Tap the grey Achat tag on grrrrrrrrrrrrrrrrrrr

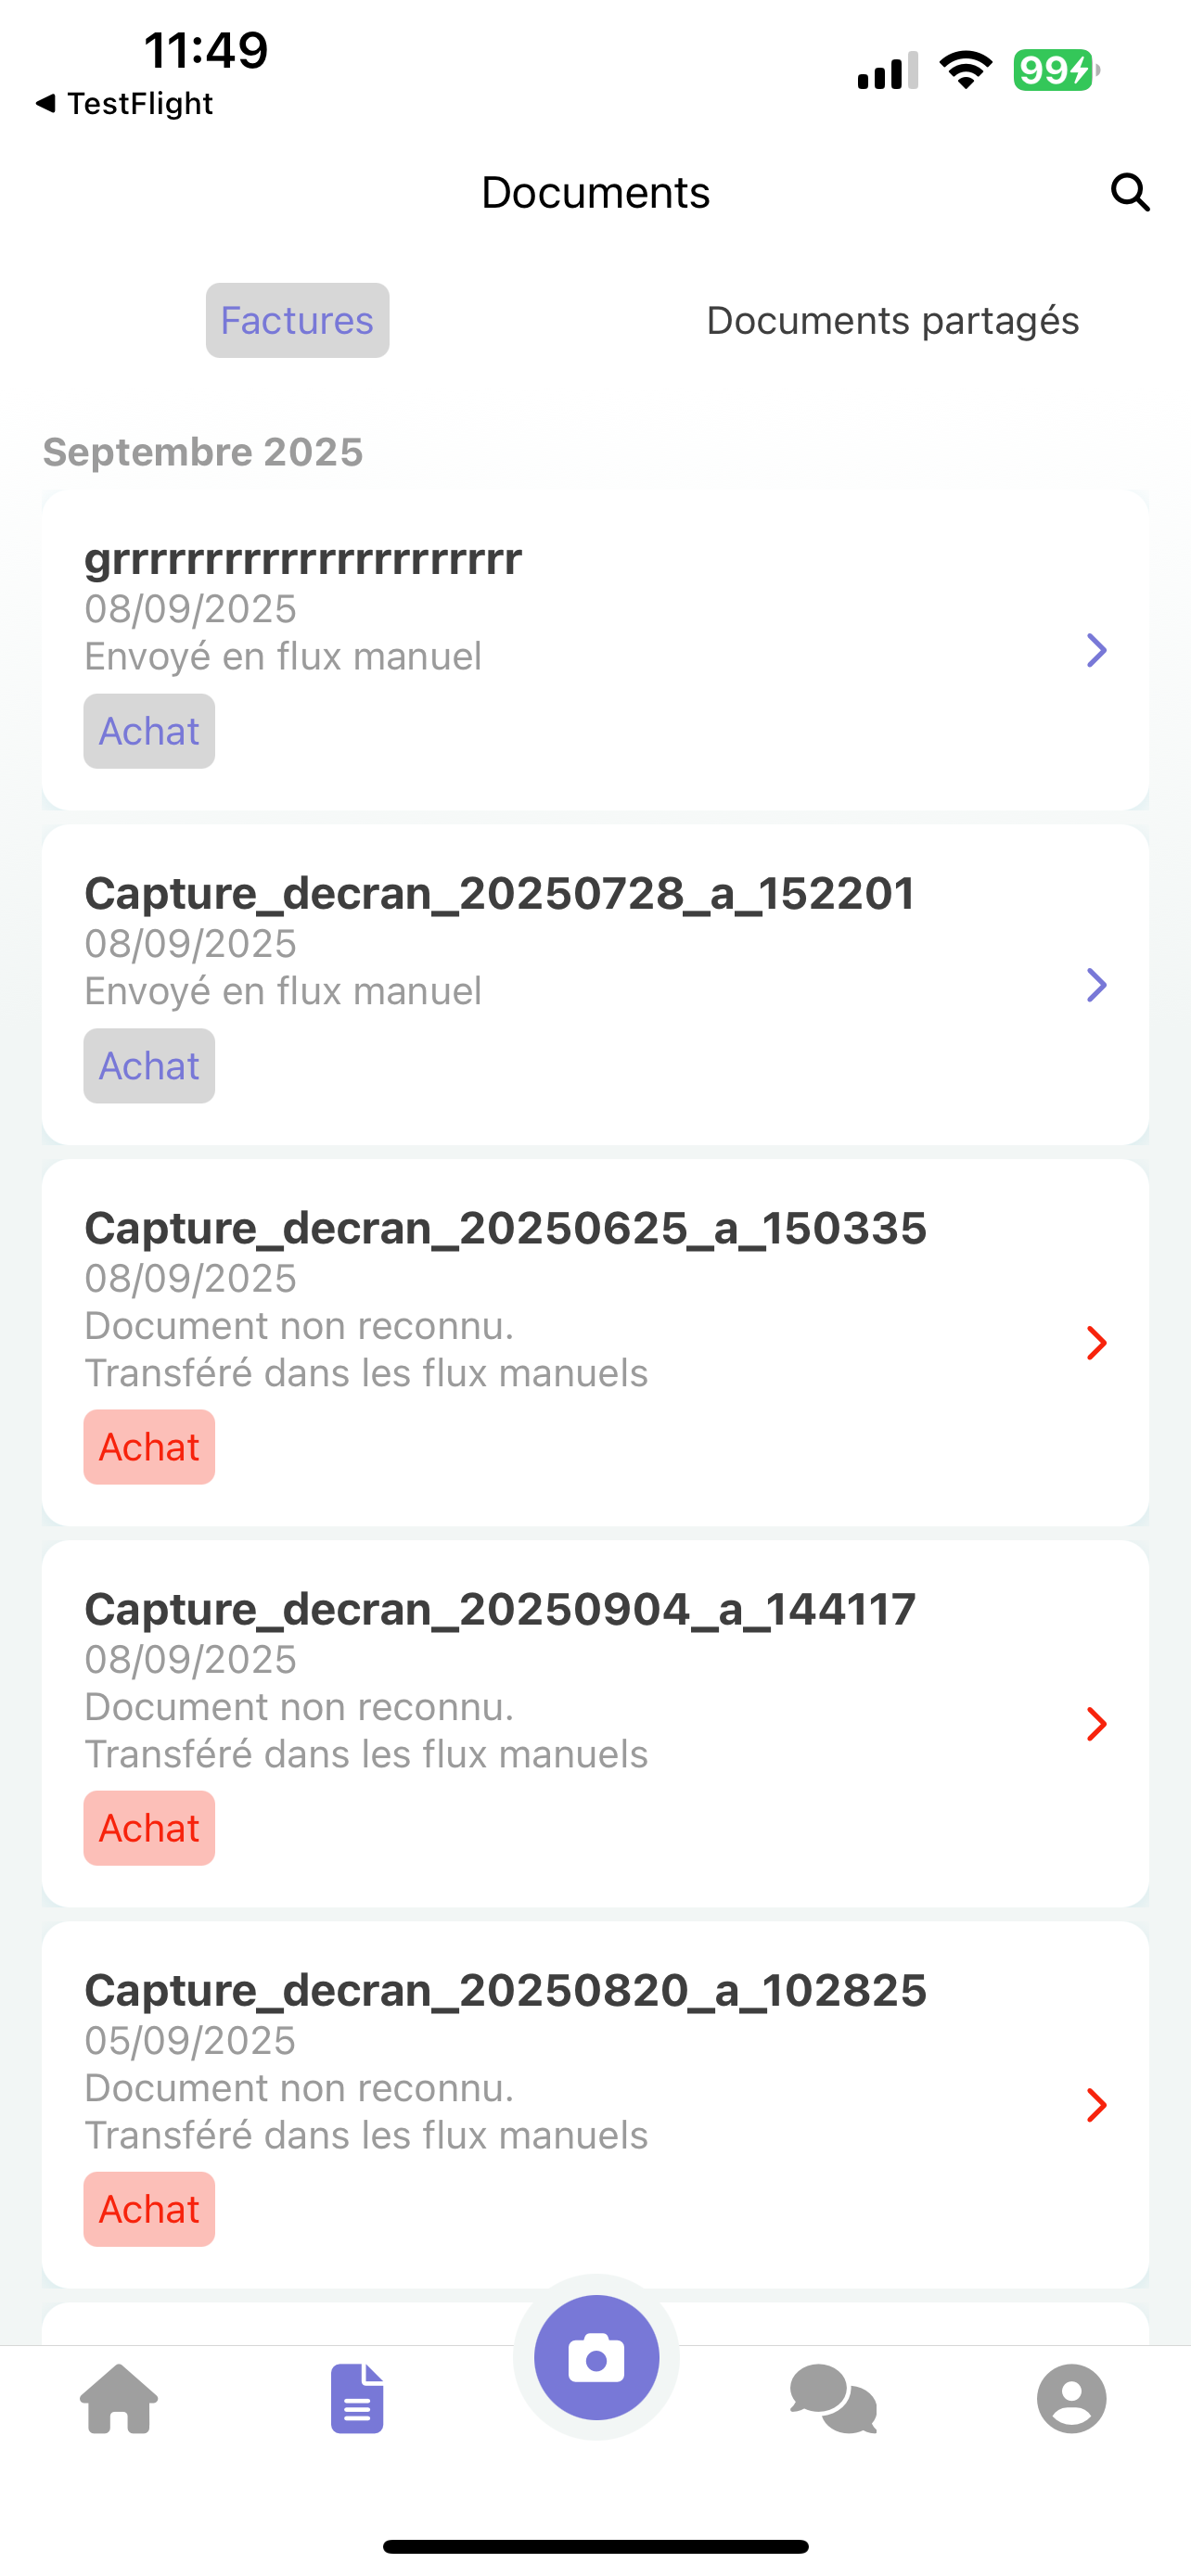coord(149,731)
